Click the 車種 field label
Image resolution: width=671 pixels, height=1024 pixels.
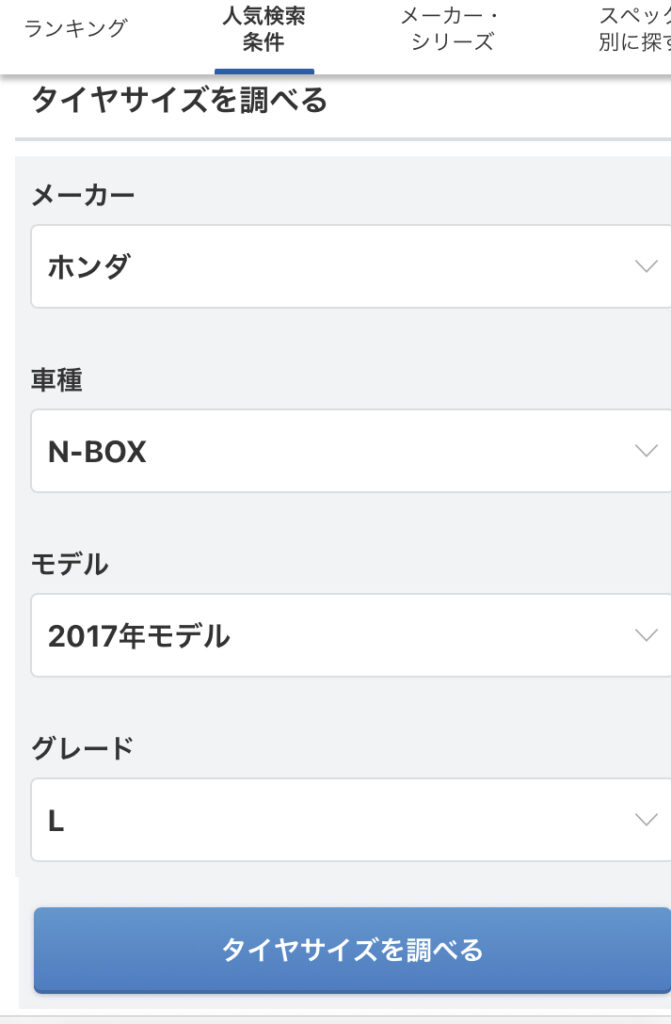57,380
